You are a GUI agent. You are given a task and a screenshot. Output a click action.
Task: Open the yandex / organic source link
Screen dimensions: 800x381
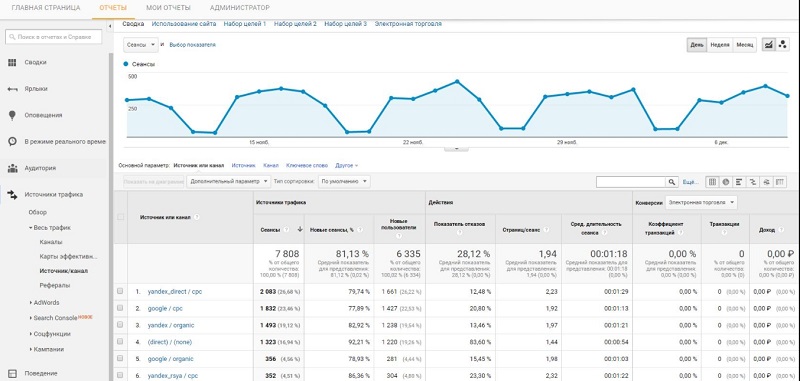pyautogui.click(x=171, y=325)
